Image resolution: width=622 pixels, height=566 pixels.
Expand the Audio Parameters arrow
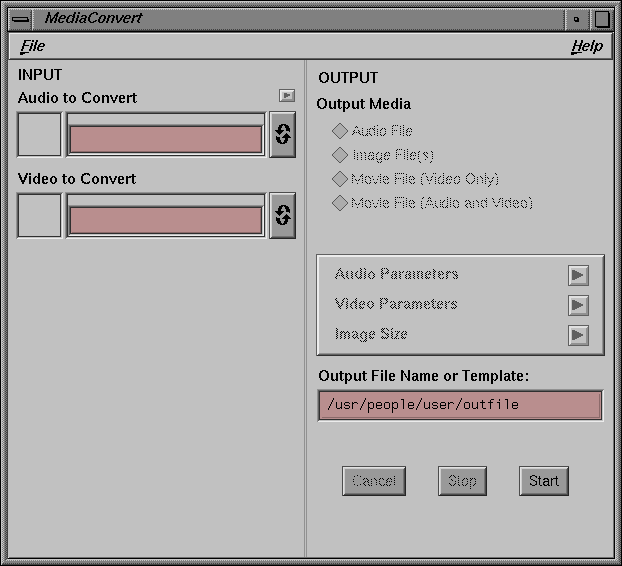pos(578,275)
